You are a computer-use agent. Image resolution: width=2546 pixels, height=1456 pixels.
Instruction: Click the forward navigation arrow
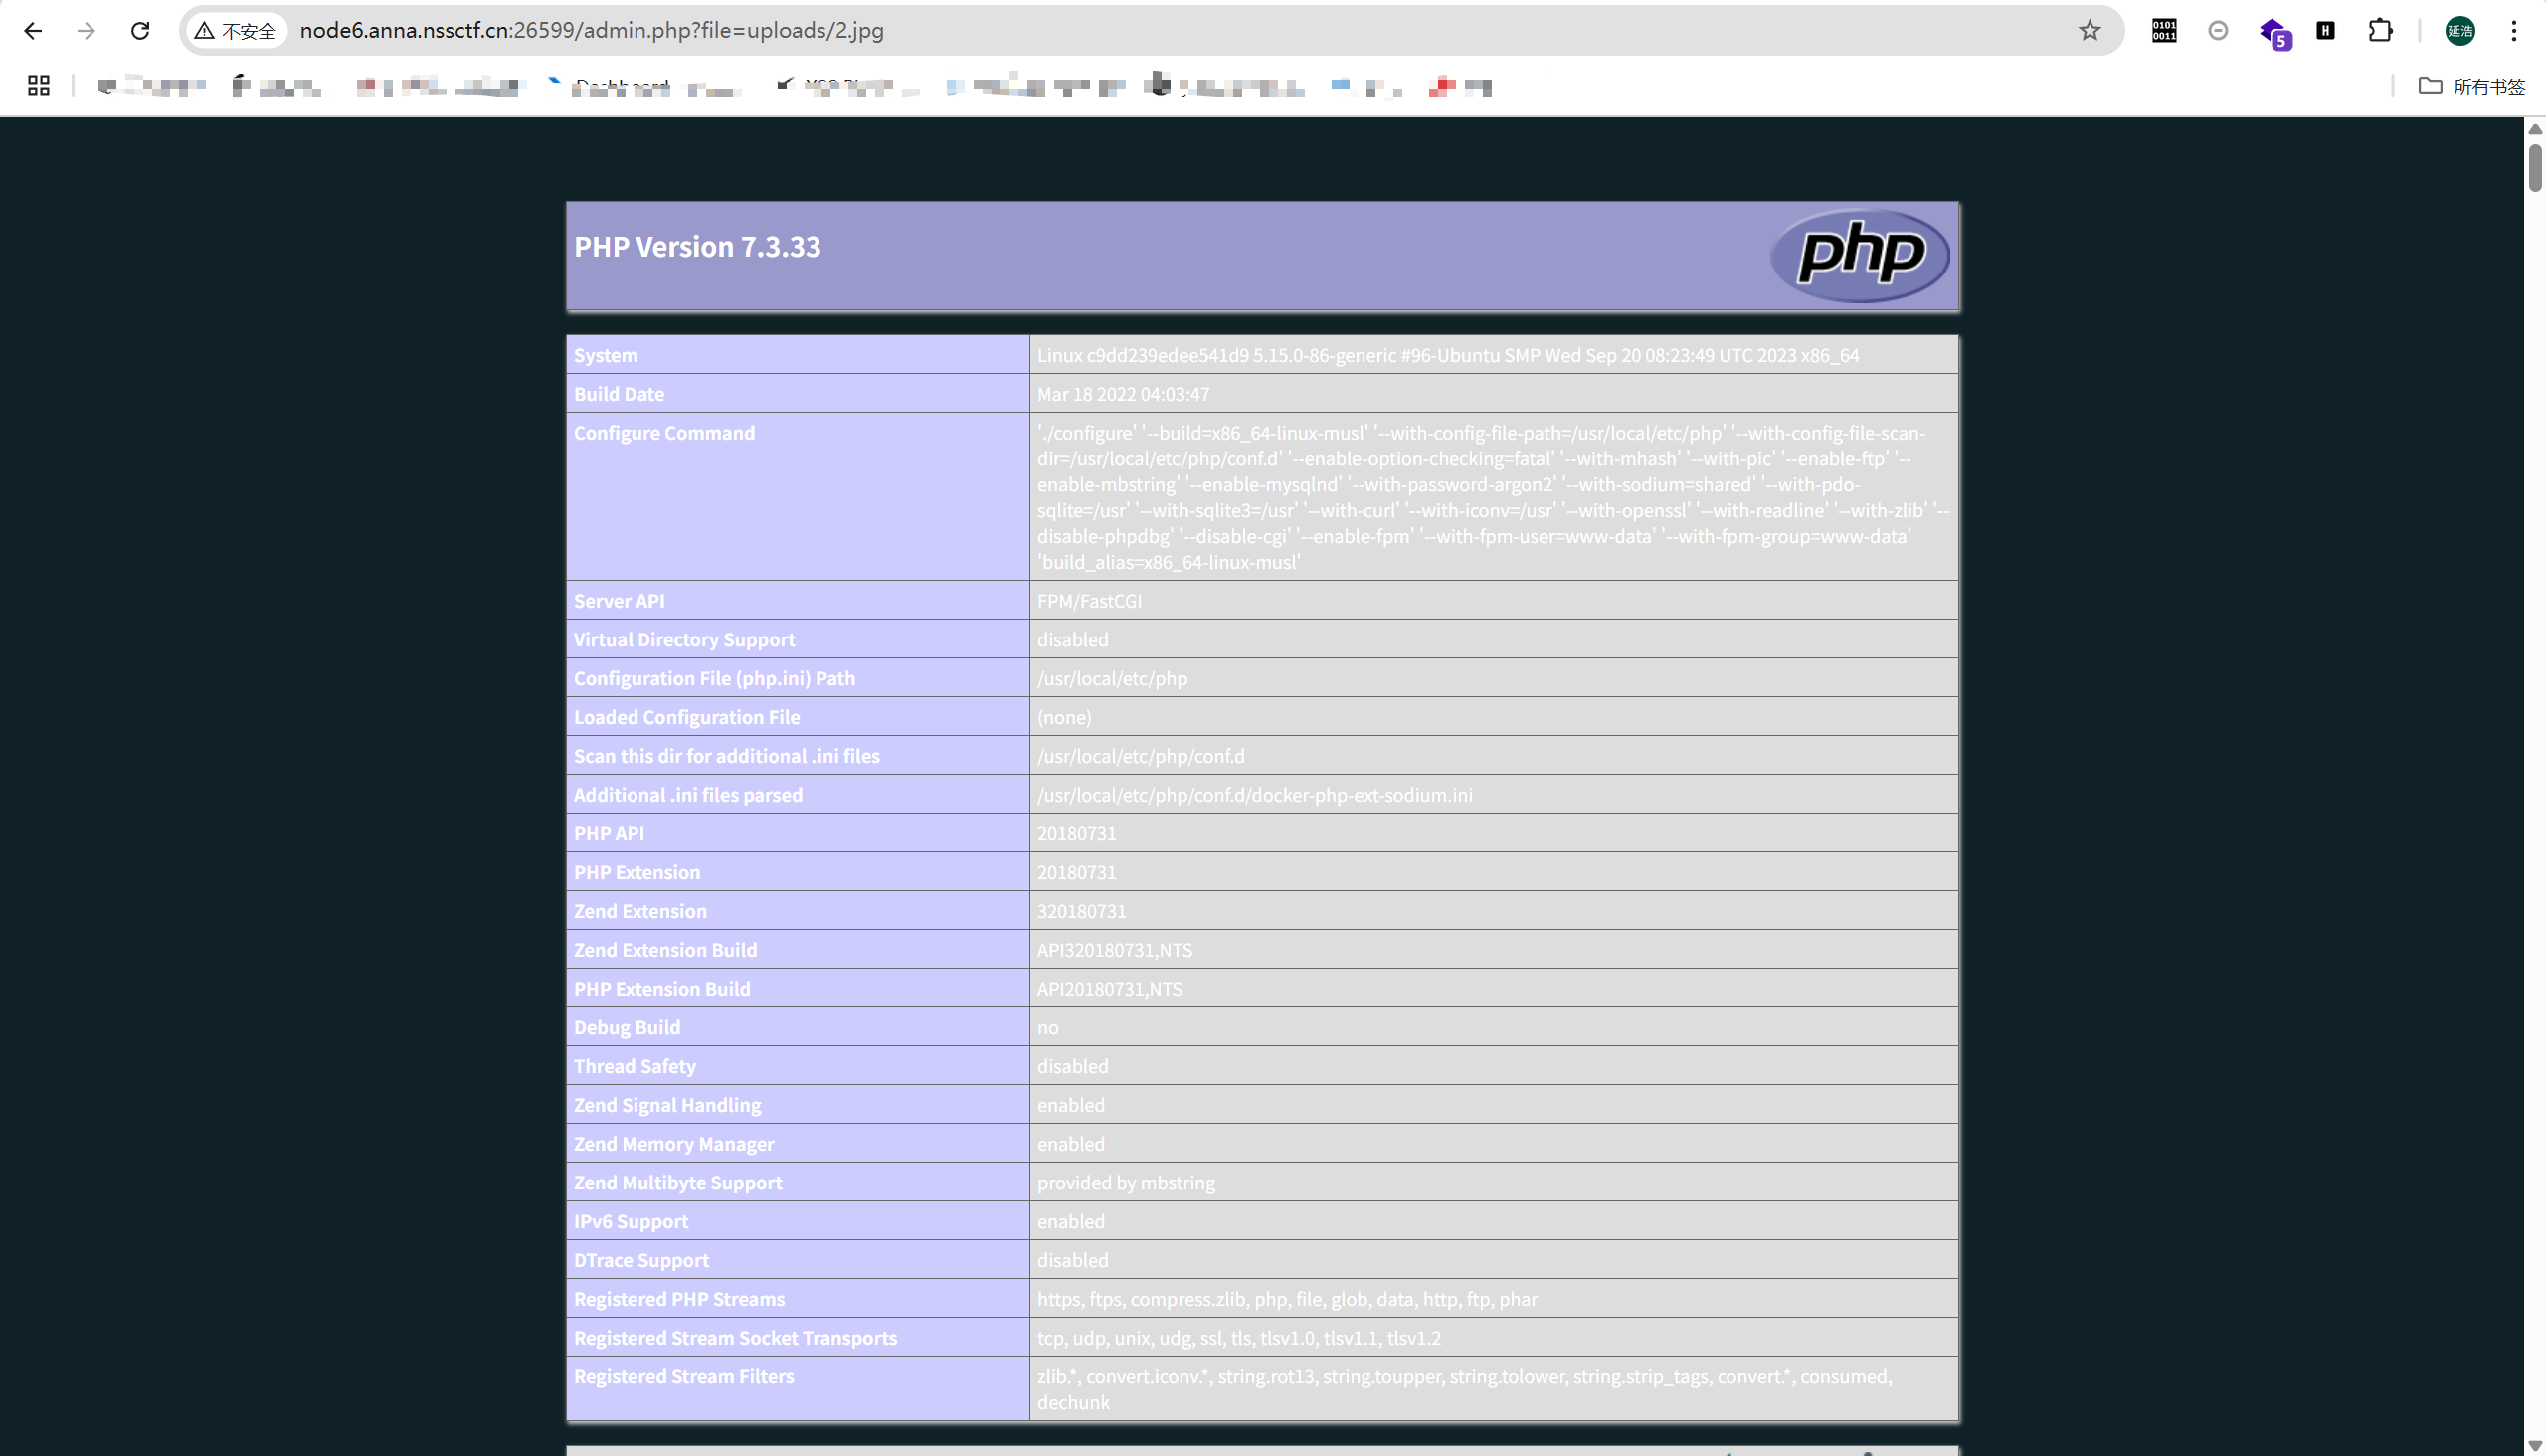pyautogui.click(x=86, y=30)
